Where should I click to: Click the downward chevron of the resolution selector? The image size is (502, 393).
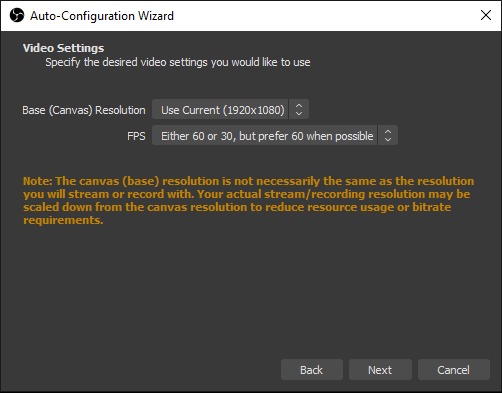tap(299, 113)
